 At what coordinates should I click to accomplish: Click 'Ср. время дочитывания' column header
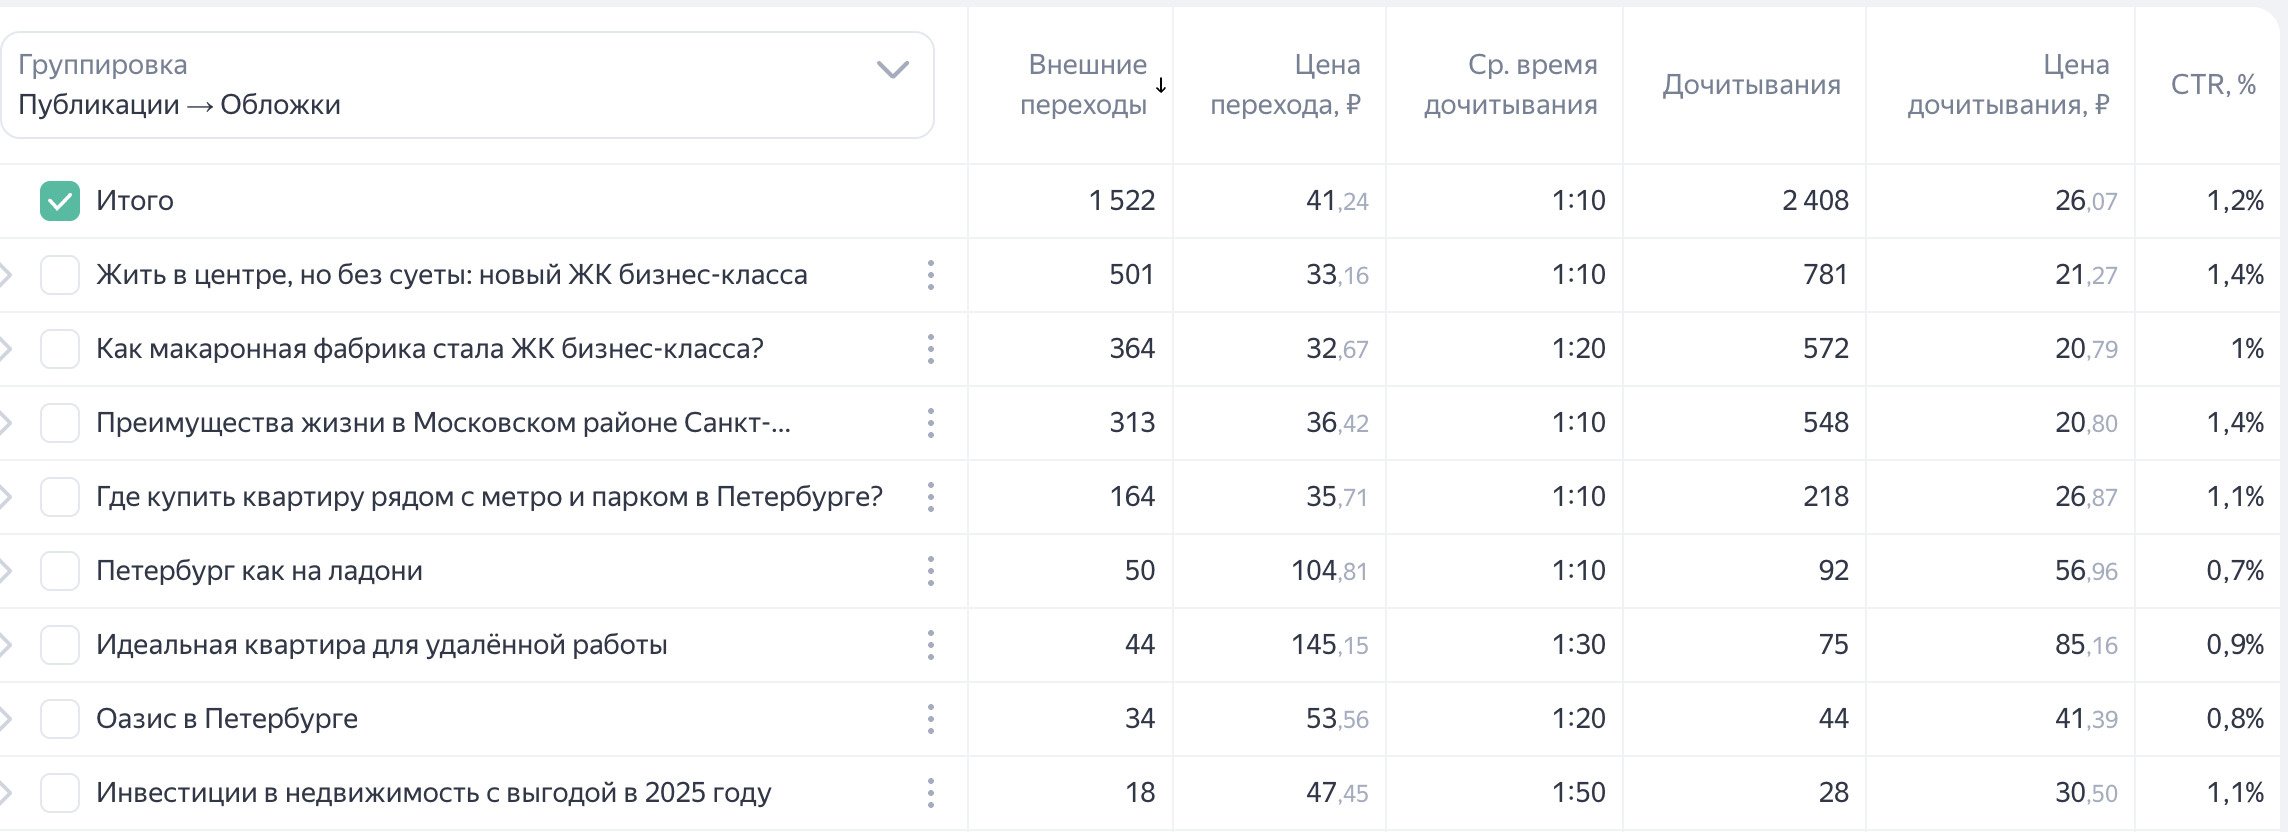click(x=1511, y=85)
